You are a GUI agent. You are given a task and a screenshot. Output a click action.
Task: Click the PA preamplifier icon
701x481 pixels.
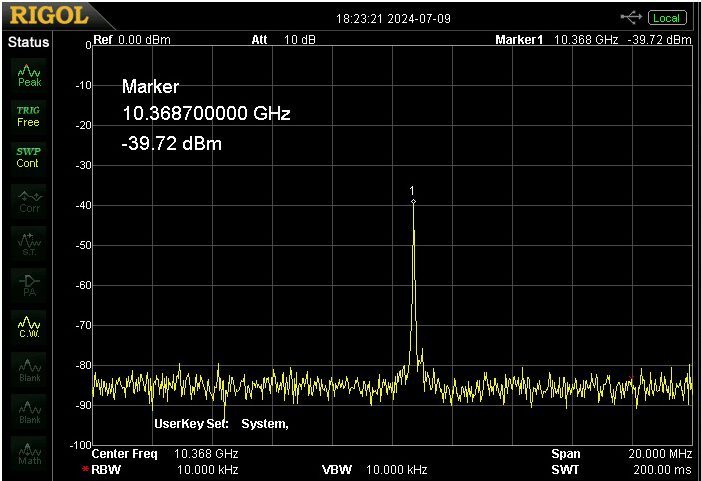tap(29, 285)
